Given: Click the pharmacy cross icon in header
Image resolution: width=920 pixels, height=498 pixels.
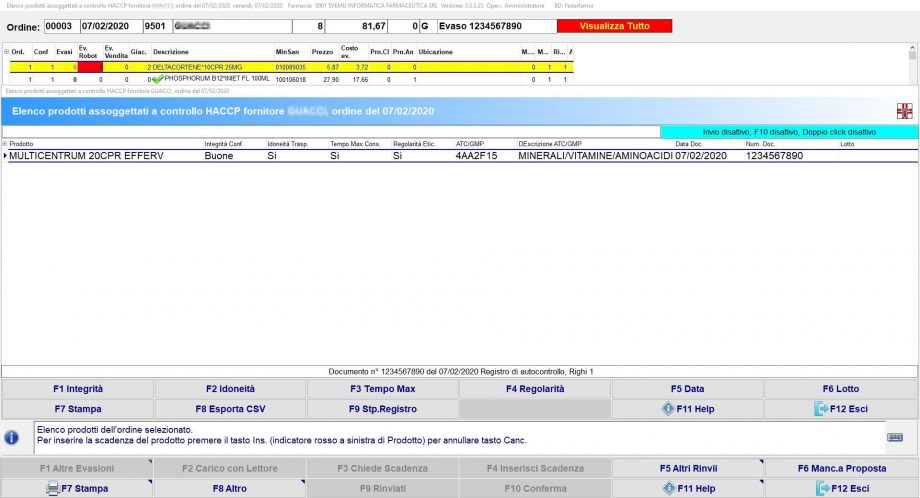Looking at the screenshot, I should (x=904, y=110).
